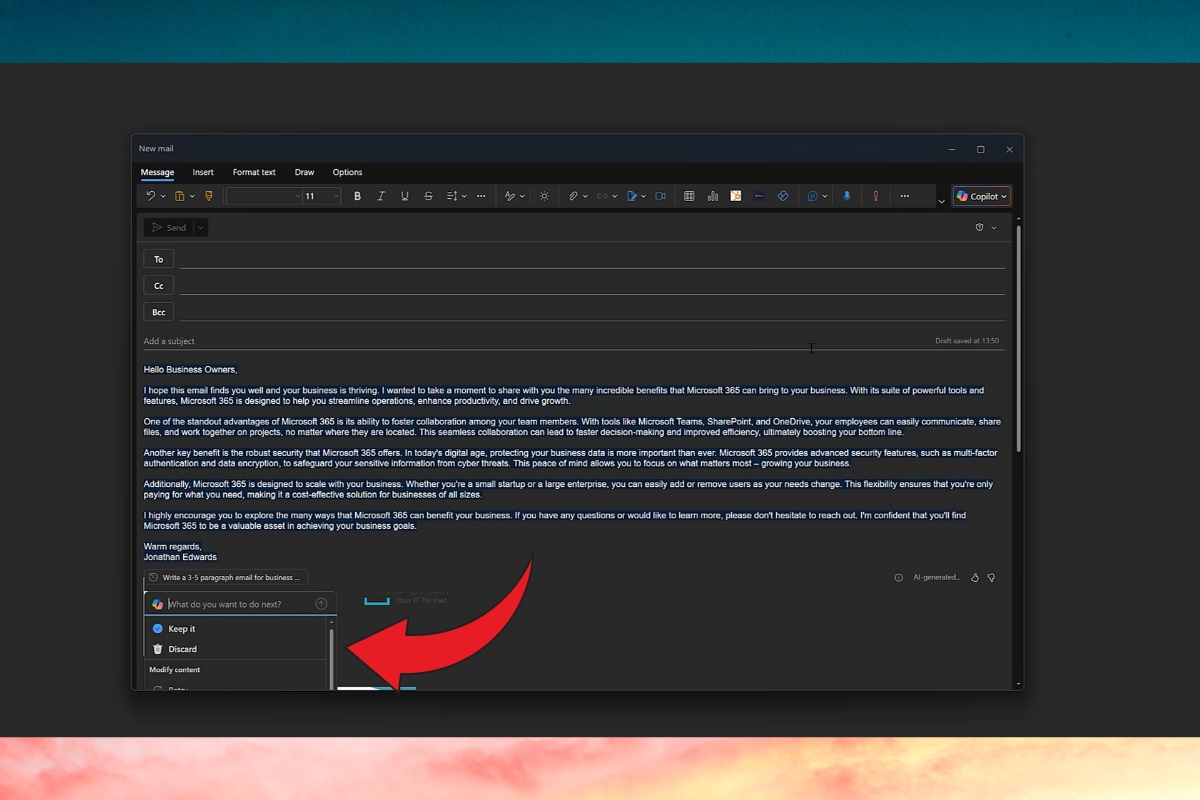The height and width of the screenshot is (800, 1200).
Task: Click the Undo icon in the ribbon
Action: [150, 196]
